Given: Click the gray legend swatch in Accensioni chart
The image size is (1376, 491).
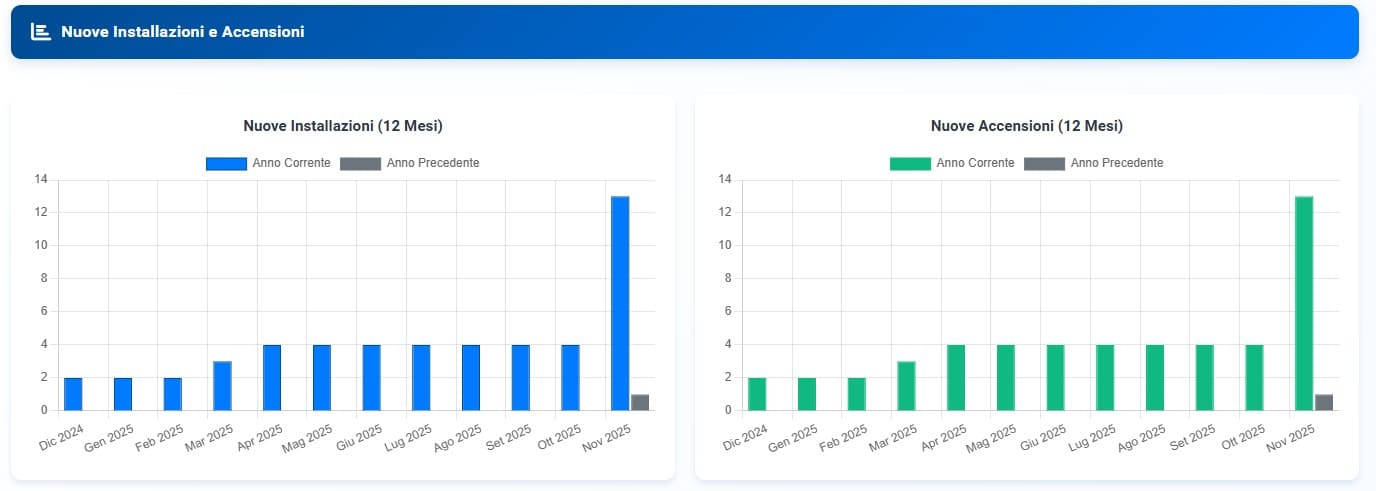Looking at the screenshot, I should pos(1045,163).
